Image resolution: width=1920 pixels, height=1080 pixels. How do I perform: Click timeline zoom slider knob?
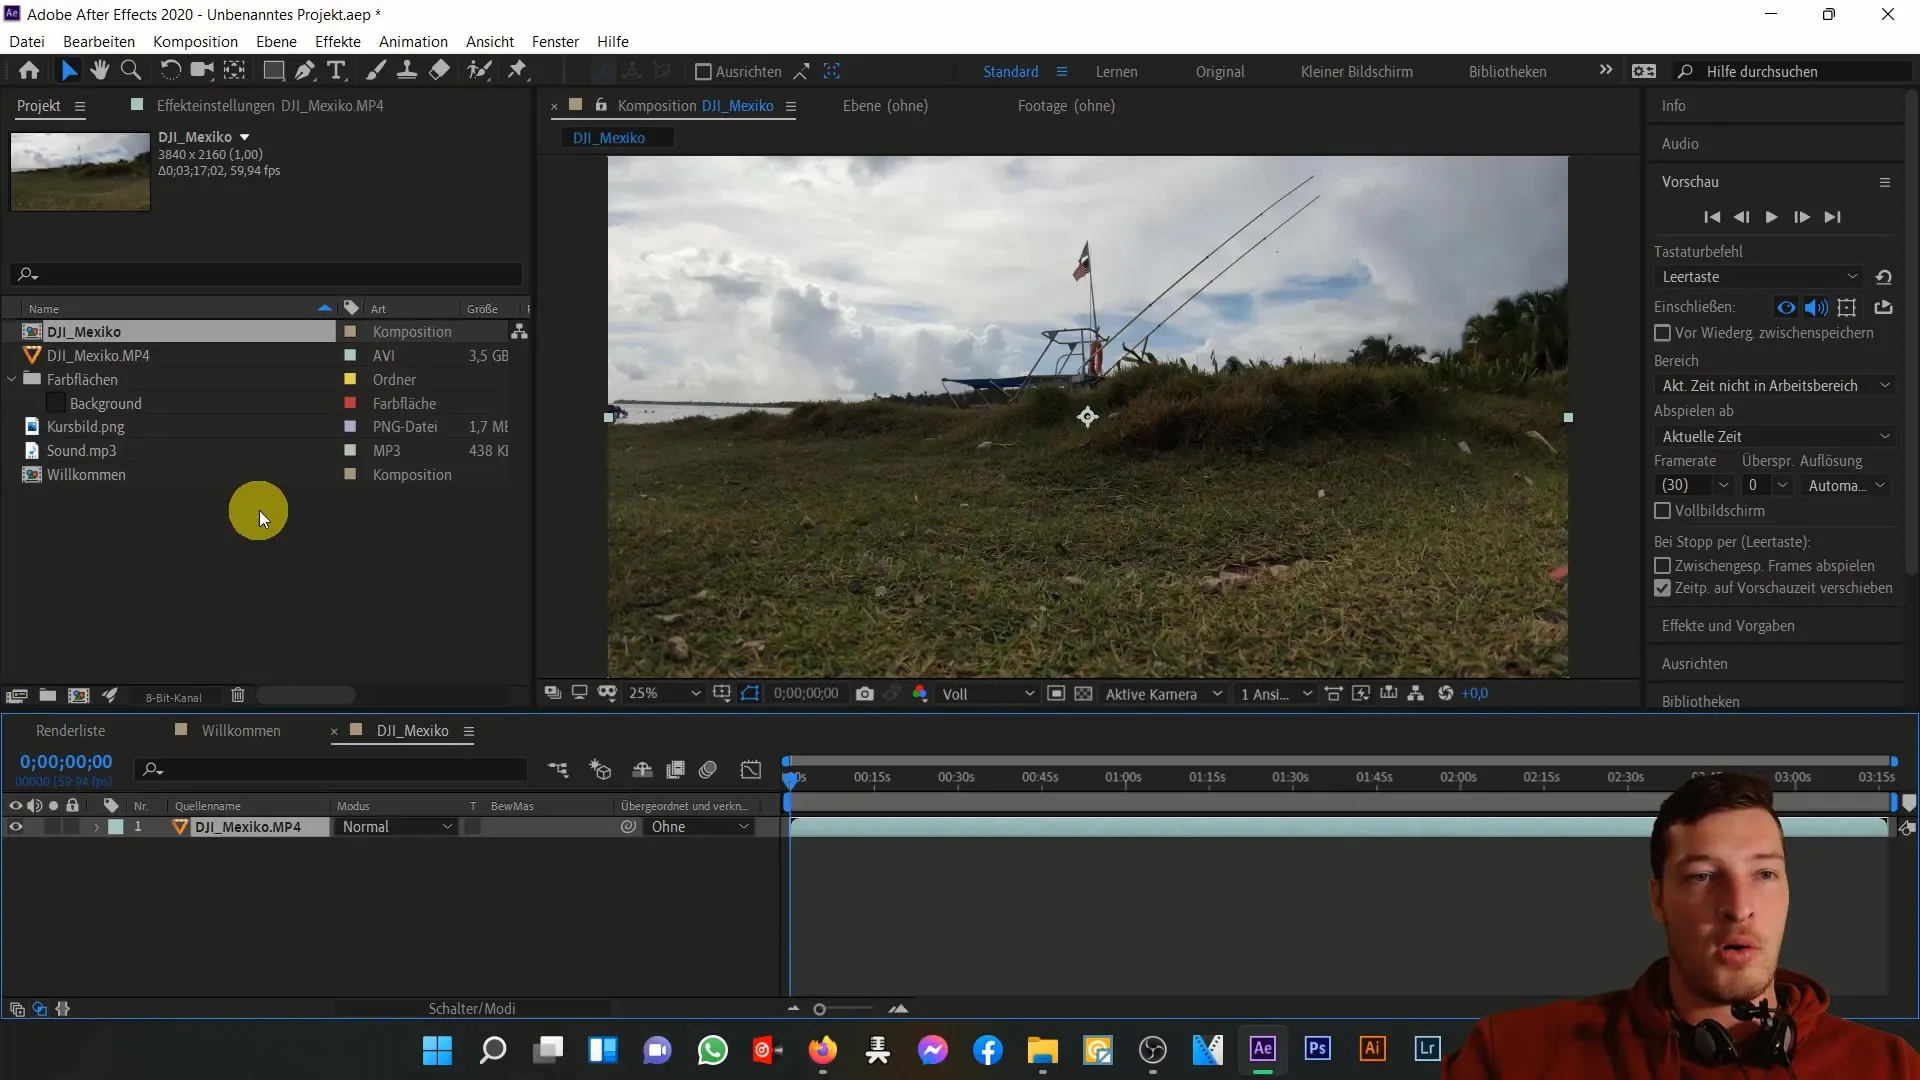819,1010
